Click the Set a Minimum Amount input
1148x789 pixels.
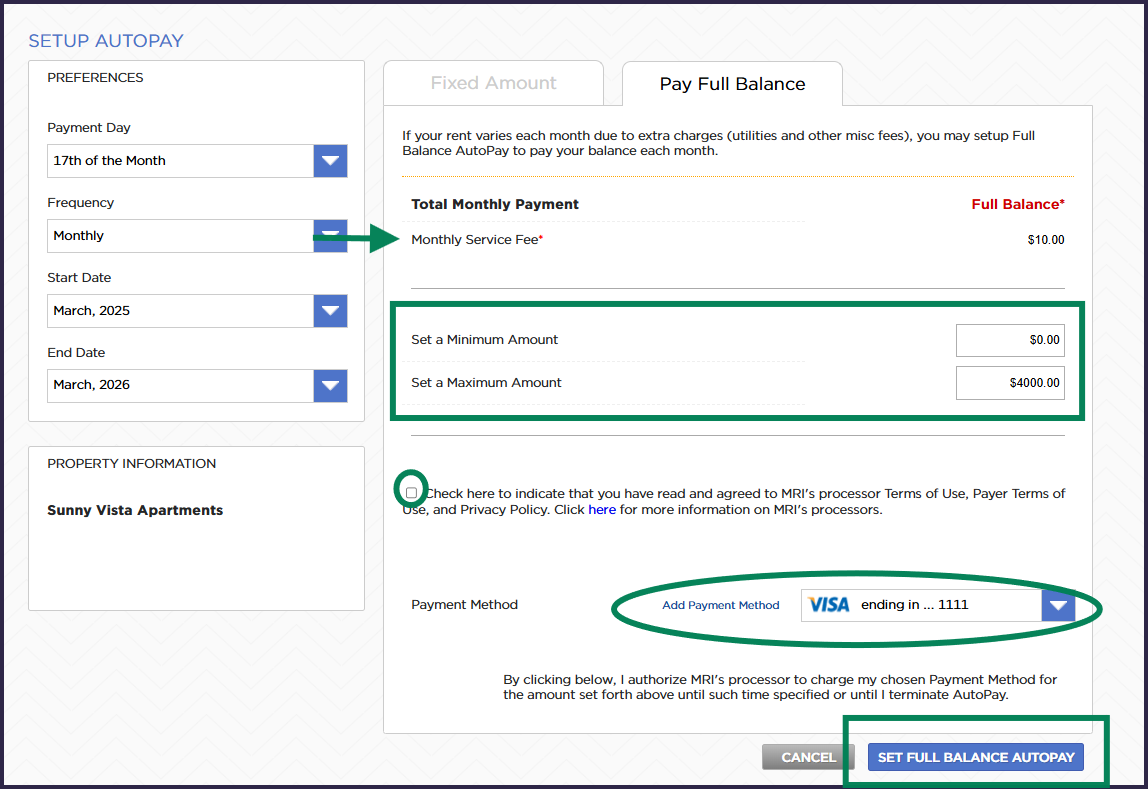[x=1010, y=340]
